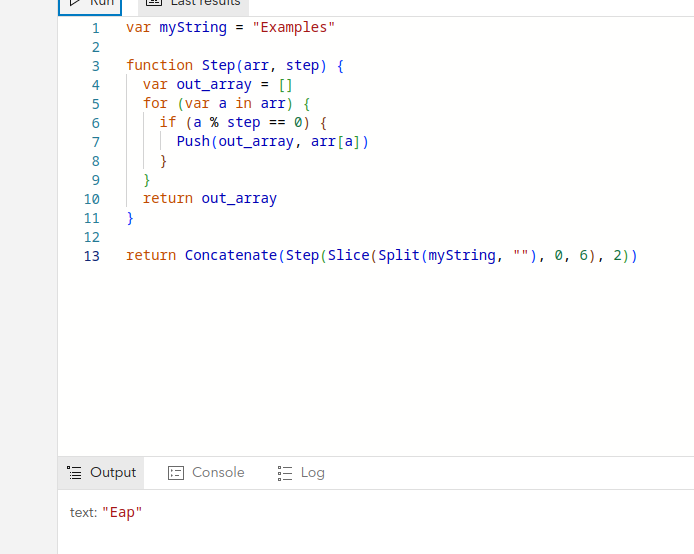
Task: Click the function keyword on line 3
Action: pyautogui.click(x=159, y=65)
